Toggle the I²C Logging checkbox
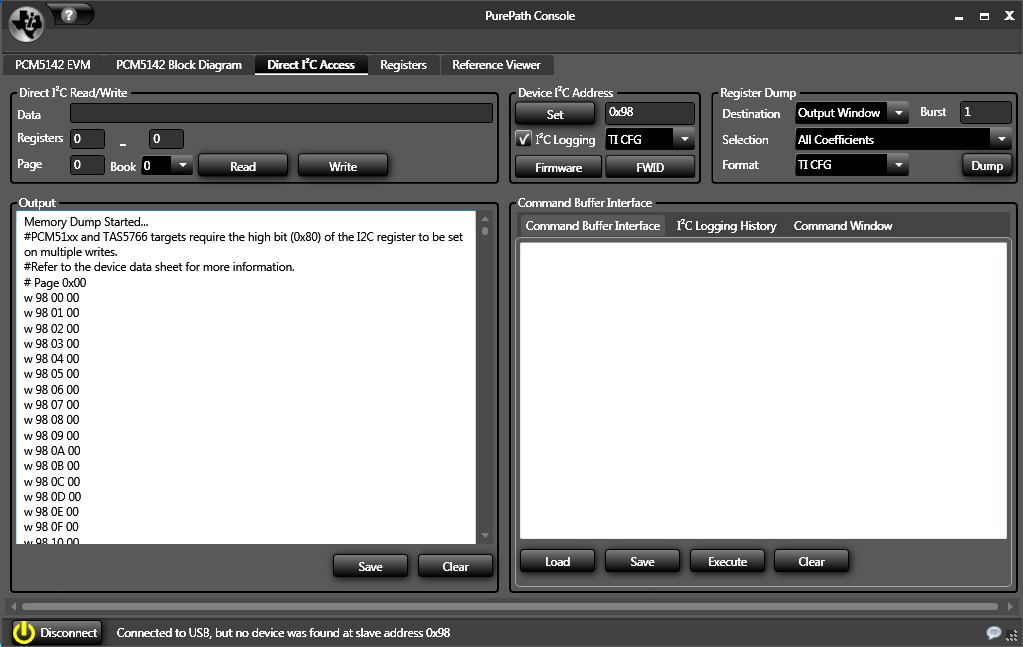 (x=523, y=139)
